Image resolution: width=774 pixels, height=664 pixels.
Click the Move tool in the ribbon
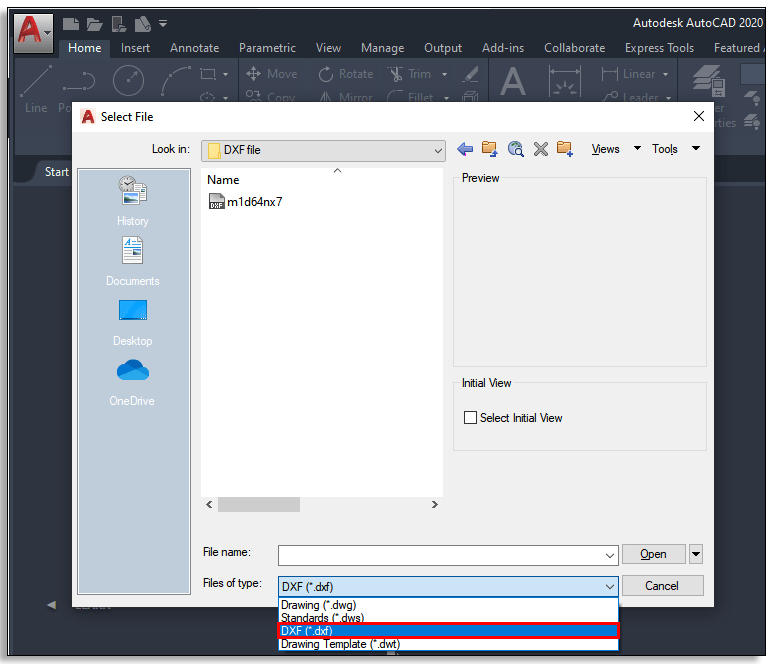(271, 74)
